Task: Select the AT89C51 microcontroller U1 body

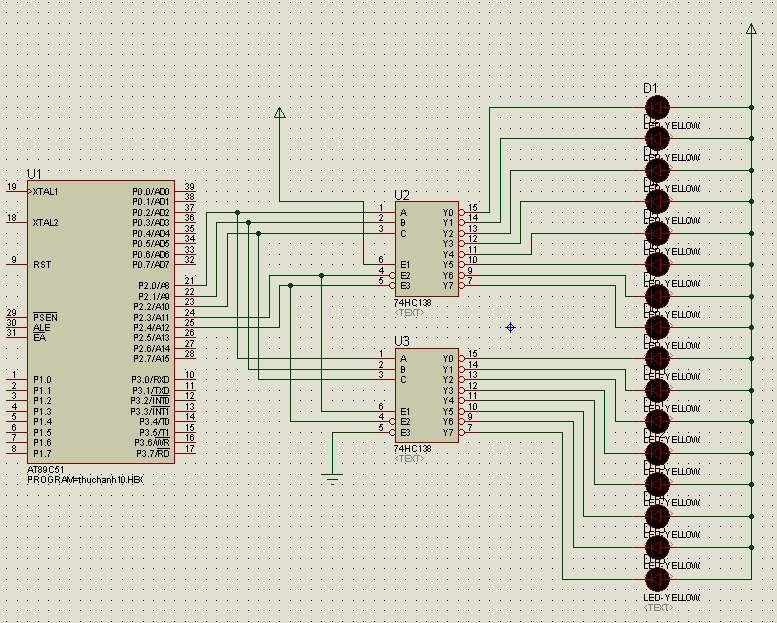Action: coord(101,322)
